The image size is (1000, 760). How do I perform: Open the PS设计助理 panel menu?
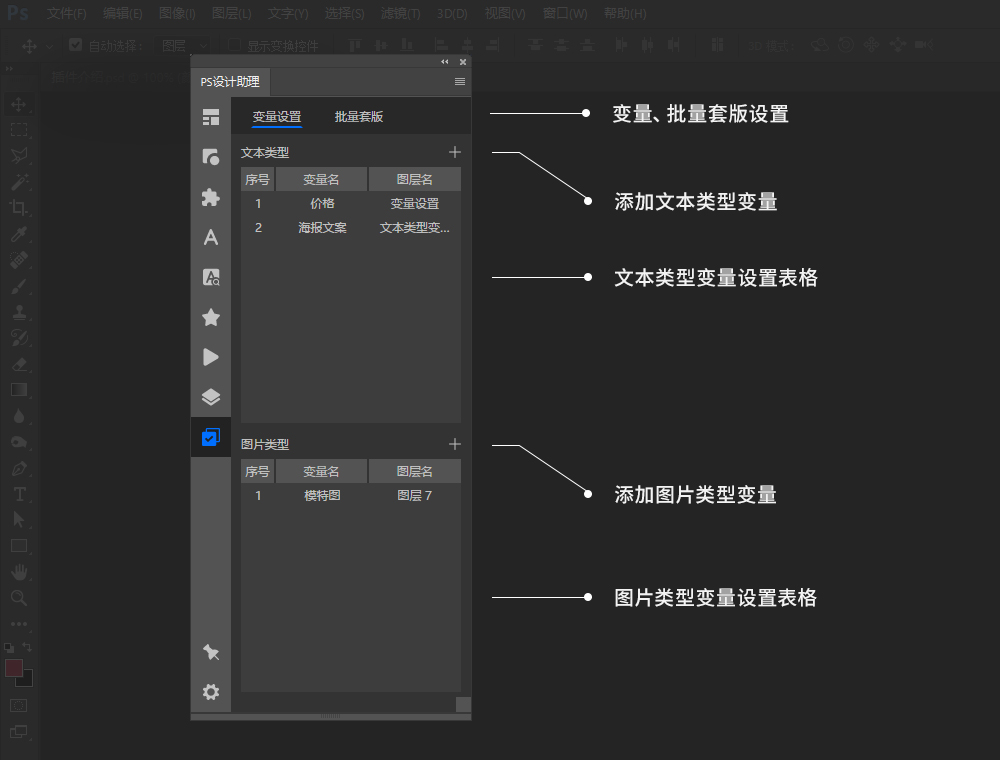(x=459, y=81)
